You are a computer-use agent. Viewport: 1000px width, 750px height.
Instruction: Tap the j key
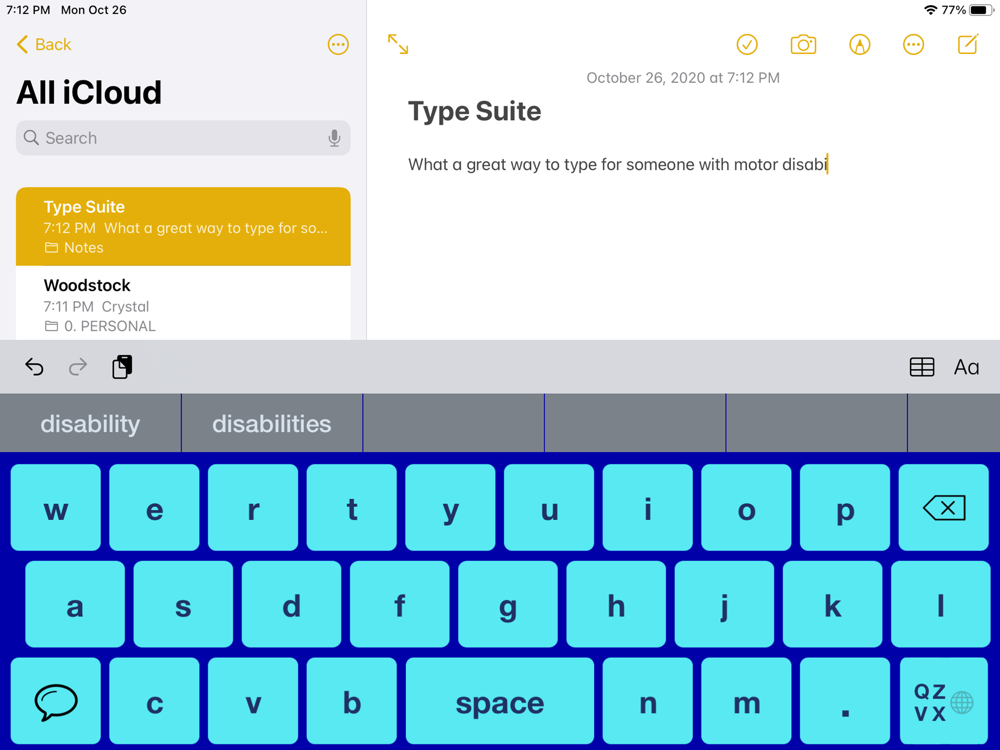724,605
